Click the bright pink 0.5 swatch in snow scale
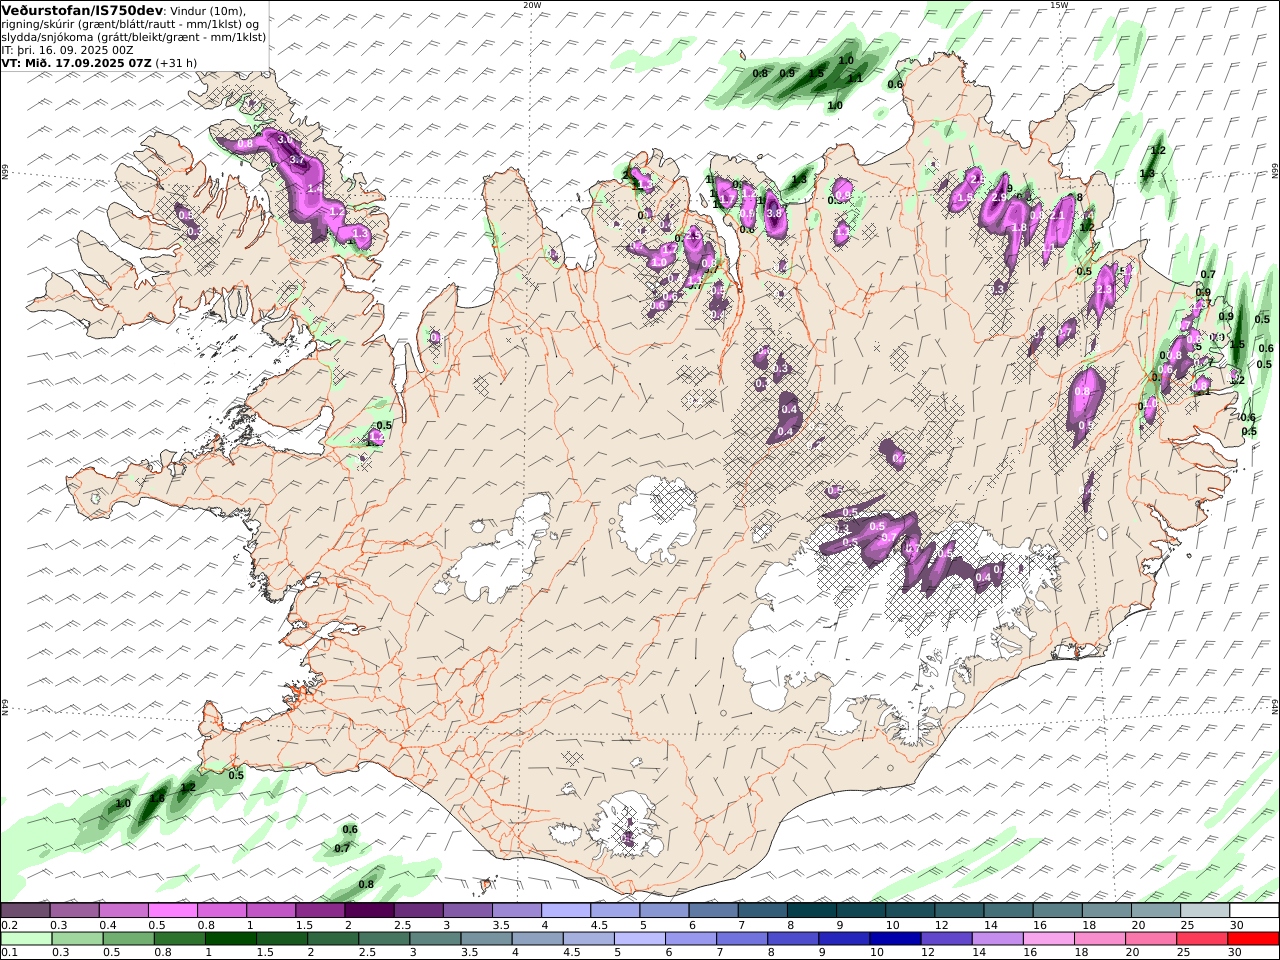The width and height of the screenshot is (1280, 960). [x=172, y=911]
